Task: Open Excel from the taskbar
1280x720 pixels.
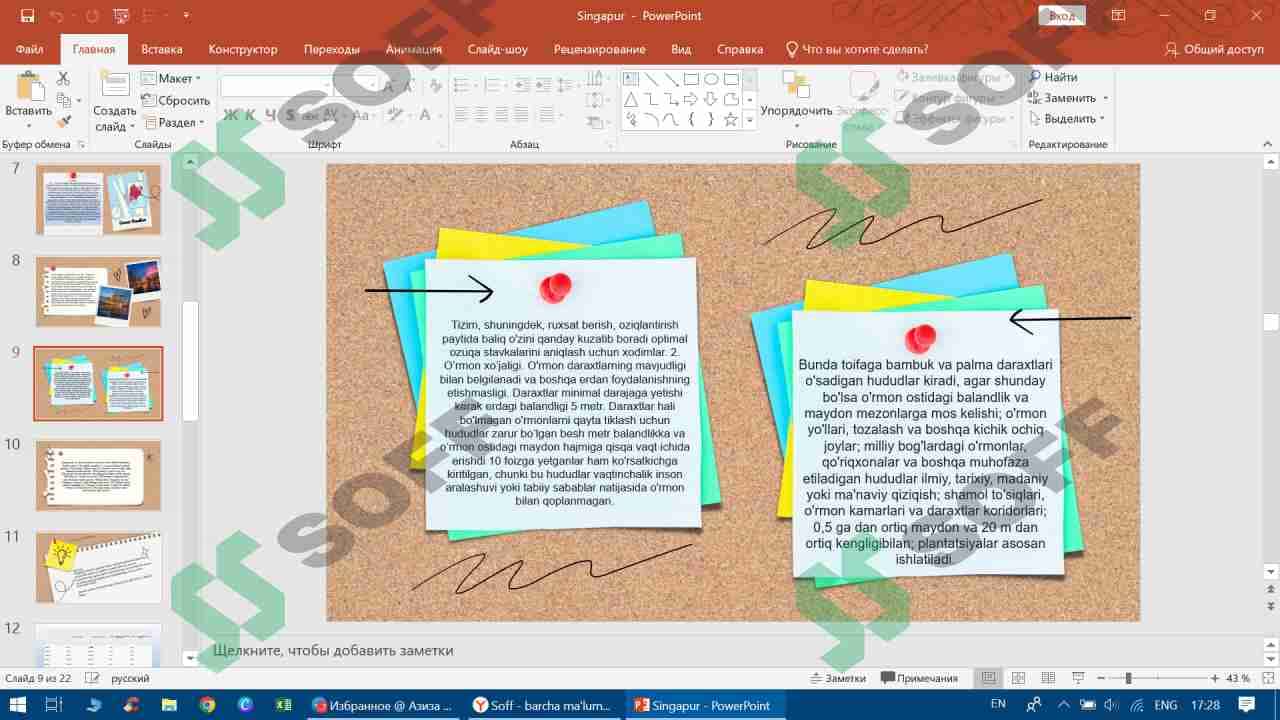Action: click(x=283, y=705)
